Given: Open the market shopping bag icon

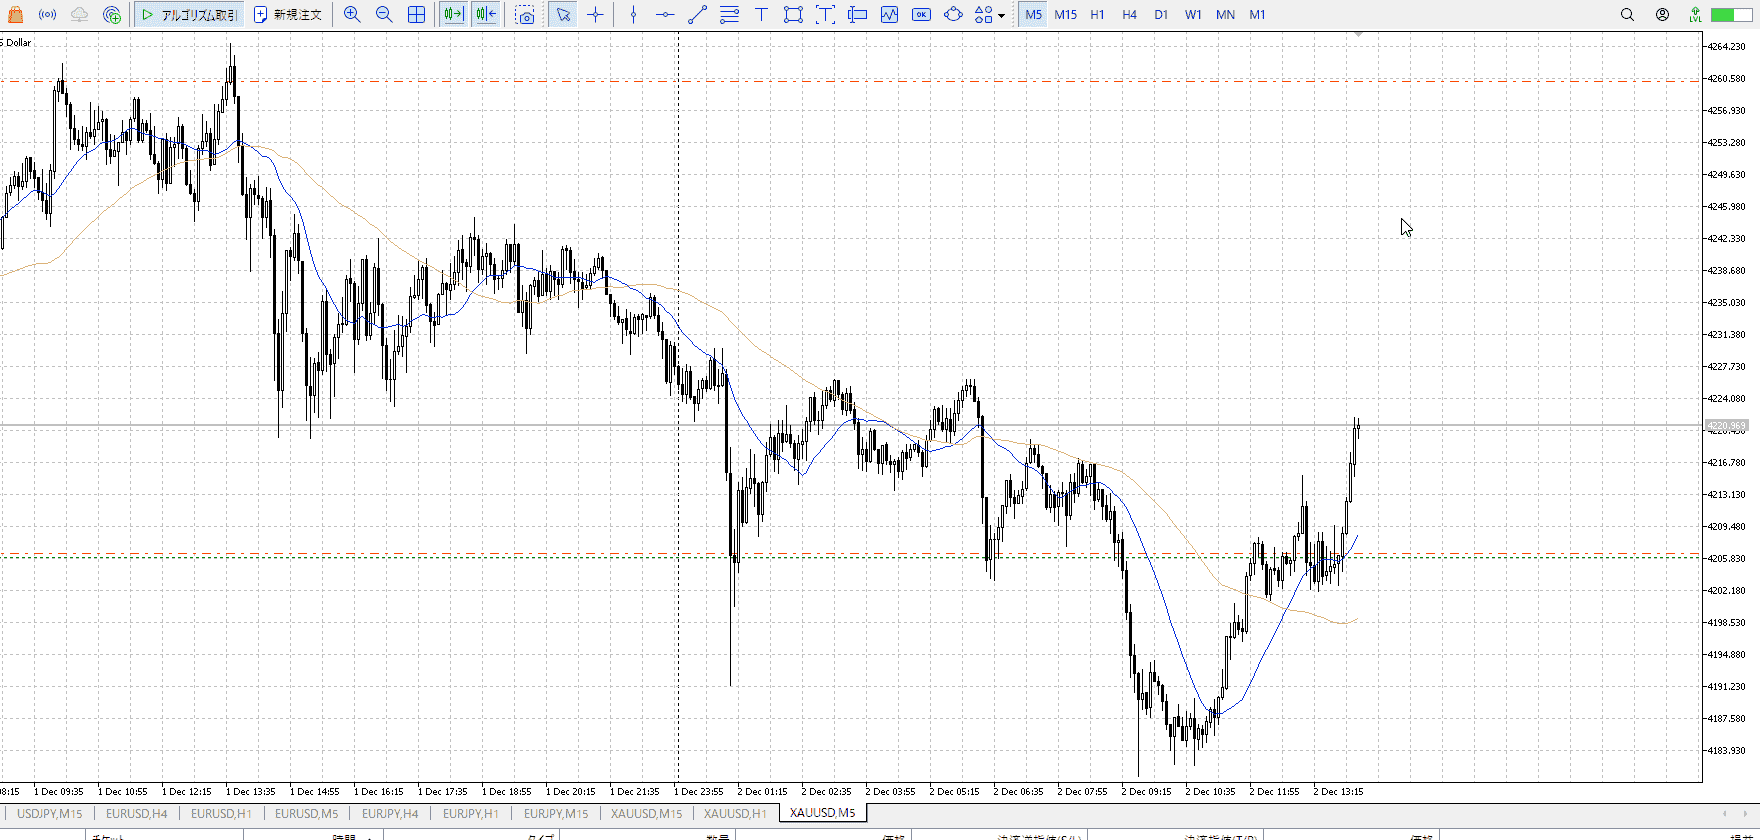Looking at the screenshot, I should tap(15, 15).
